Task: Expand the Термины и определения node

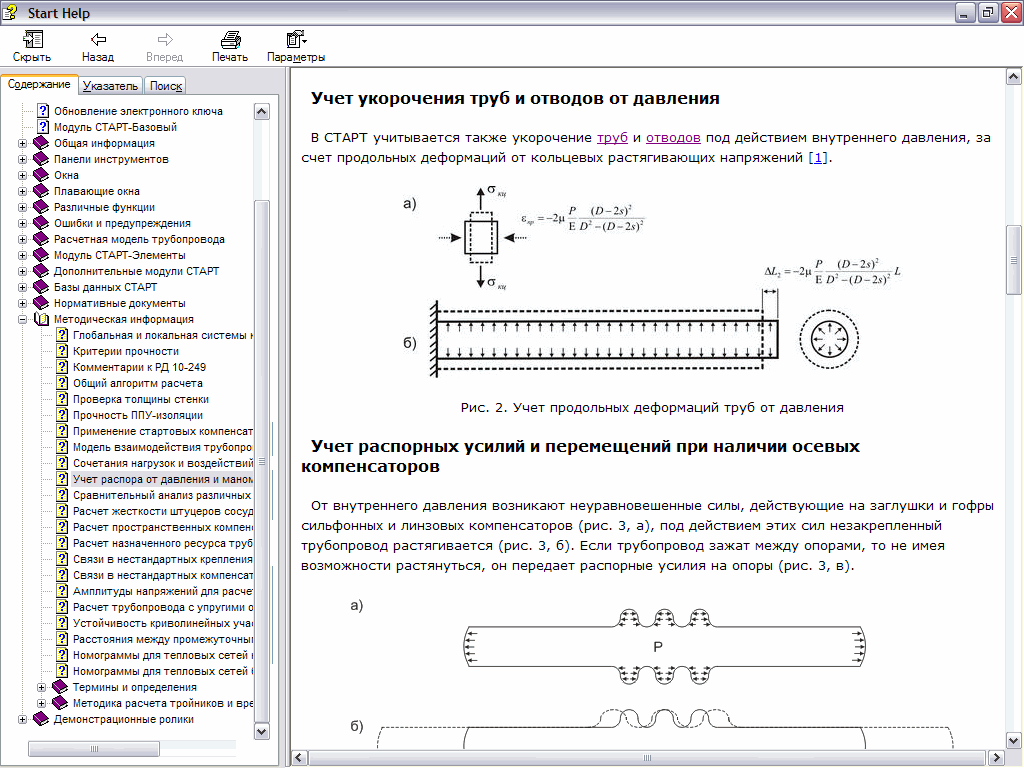Action: (42, 687)
